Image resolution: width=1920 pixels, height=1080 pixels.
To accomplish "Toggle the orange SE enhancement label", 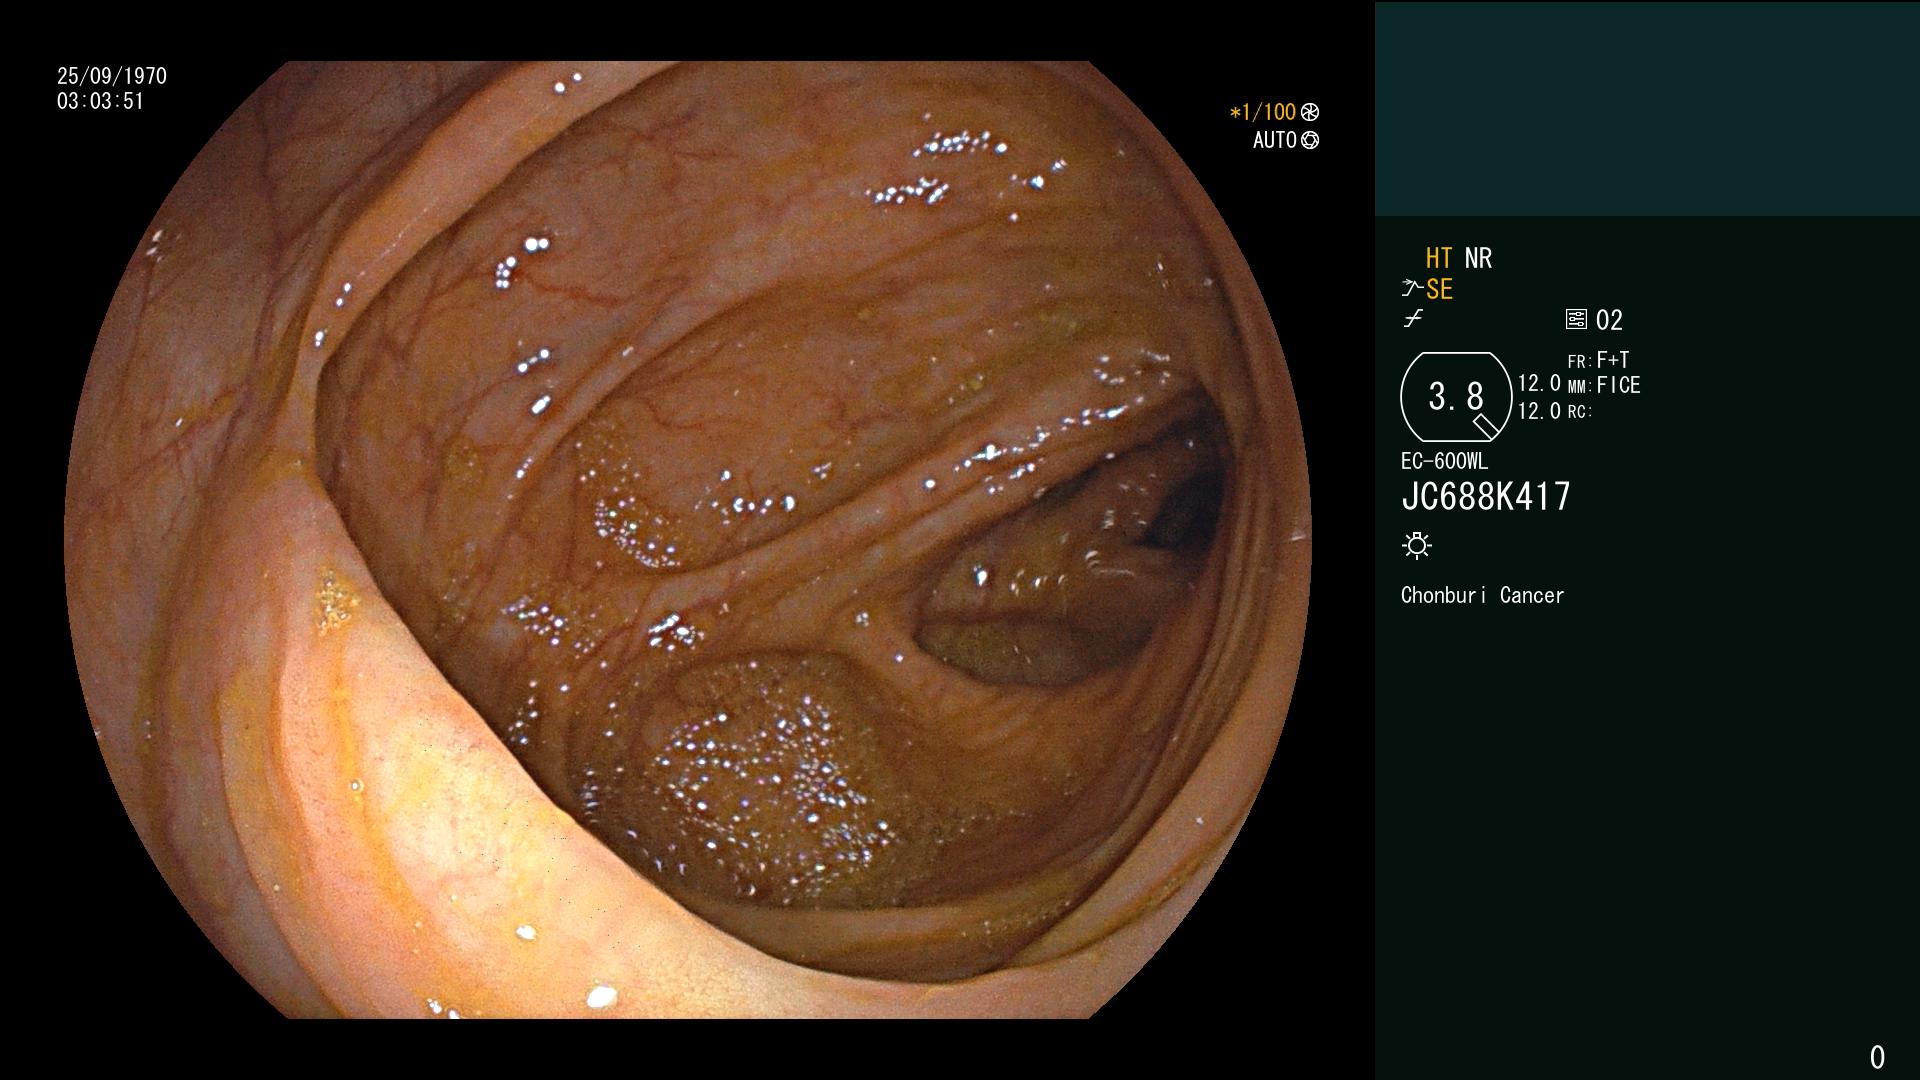I will 1439,289.
